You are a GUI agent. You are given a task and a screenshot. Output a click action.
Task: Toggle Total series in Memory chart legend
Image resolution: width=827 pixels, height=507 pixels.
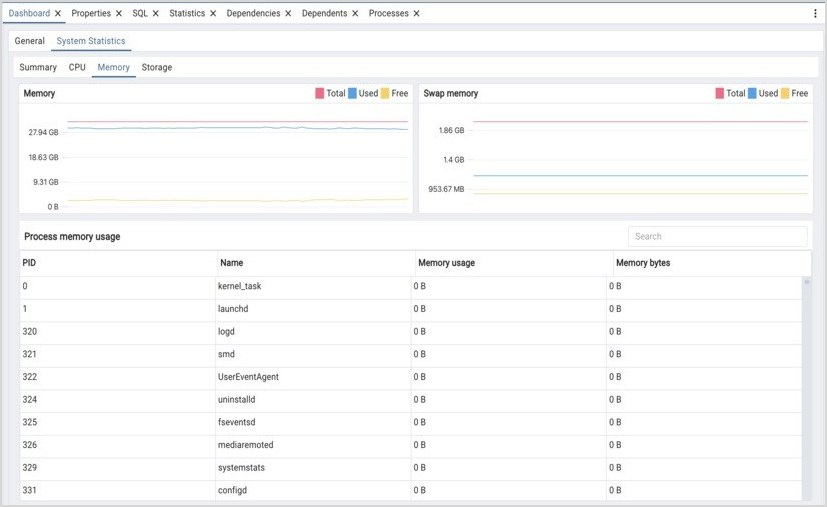330,93
